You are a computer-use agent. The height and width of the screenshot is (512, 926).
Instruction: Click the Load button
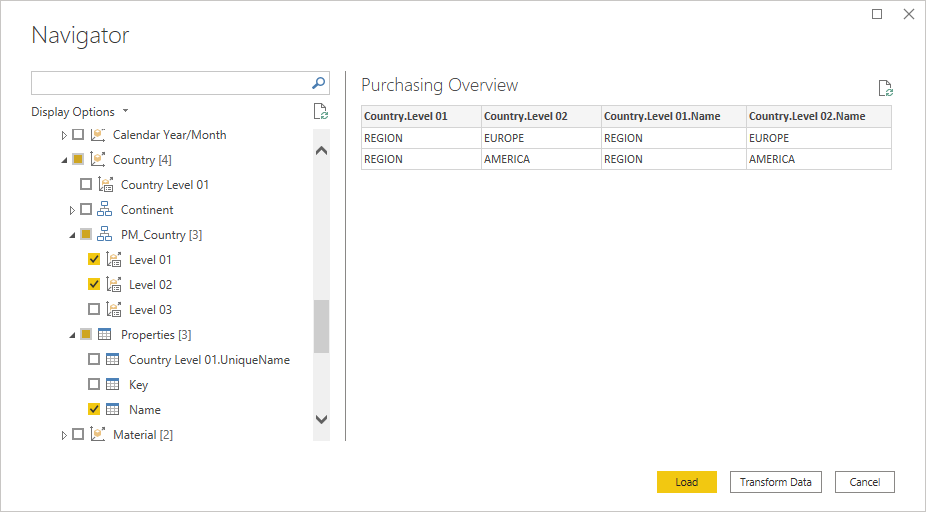pyautogui.click(x=686, y=482)
